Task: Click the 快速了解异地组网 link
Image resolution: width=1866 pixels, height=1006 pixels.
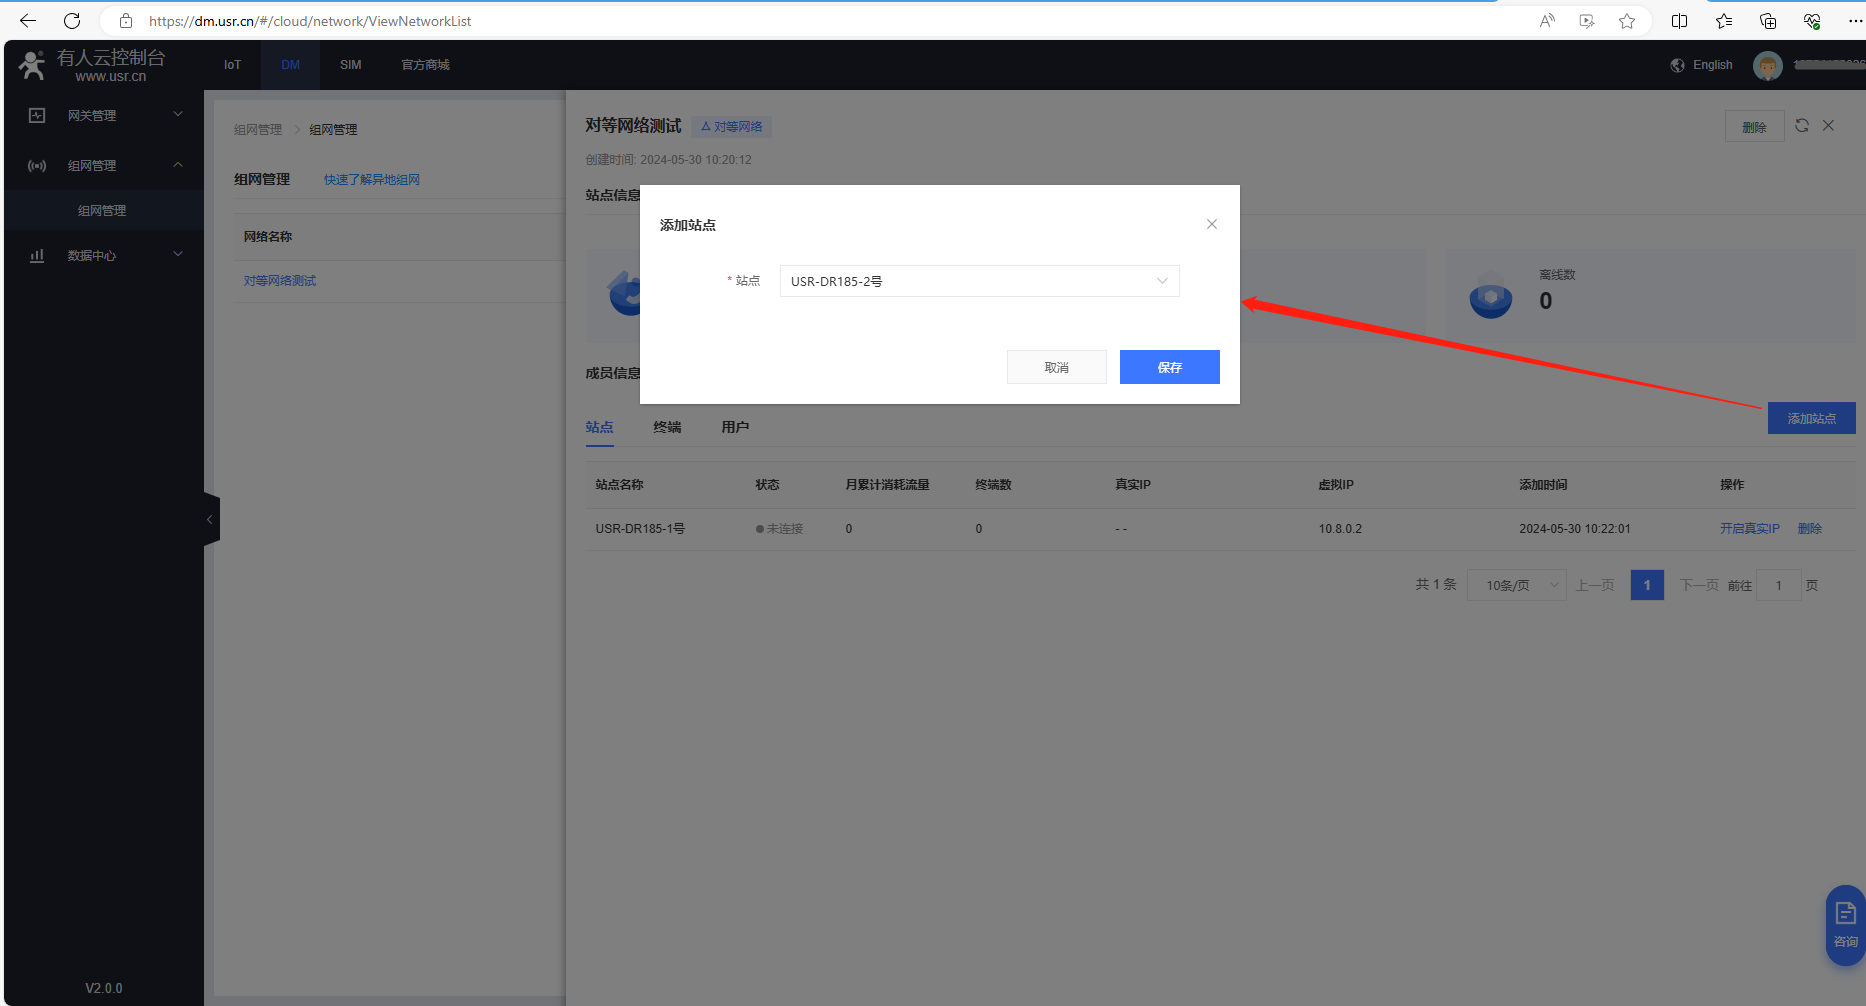Action: tap(371, 180)
